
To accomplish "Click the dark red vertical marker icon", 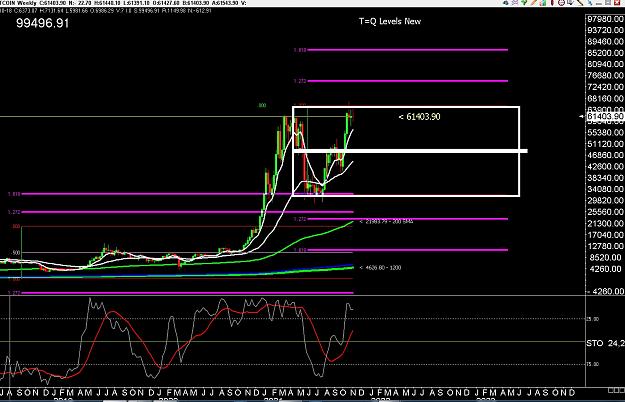I will click(x=552, y=3).
